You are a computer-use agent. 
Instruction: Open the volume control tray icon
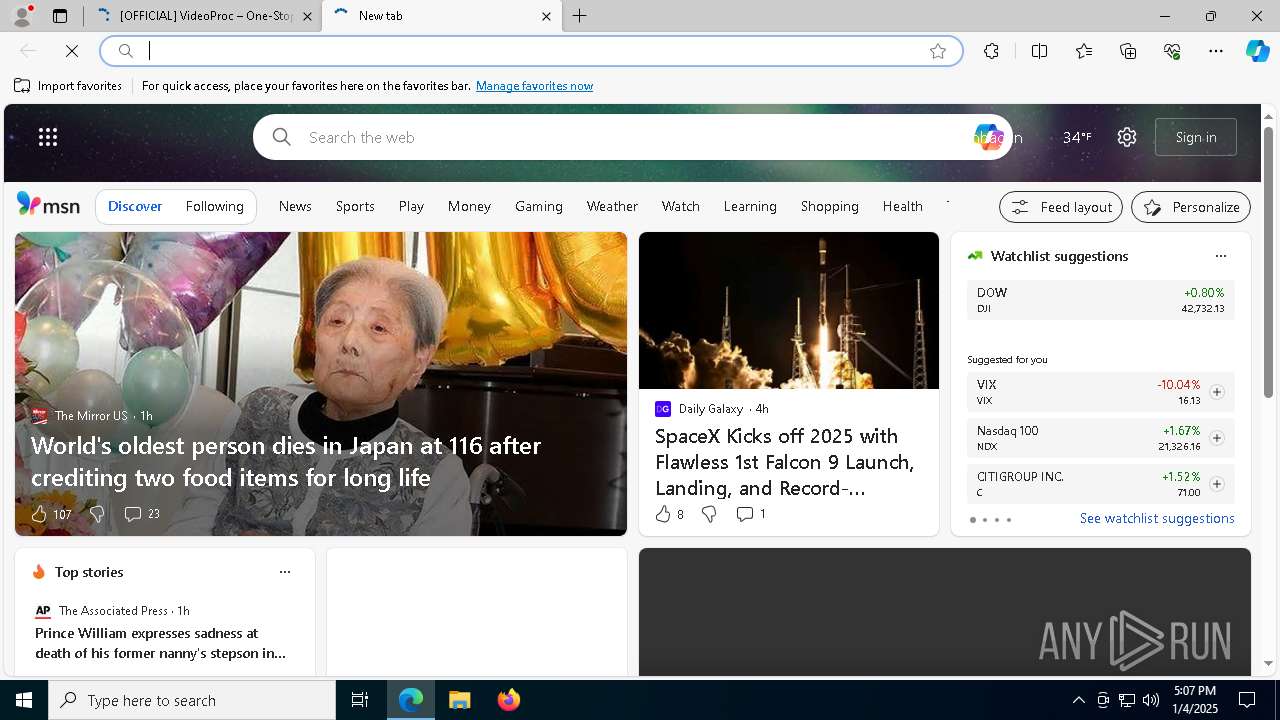point(1151,700)
